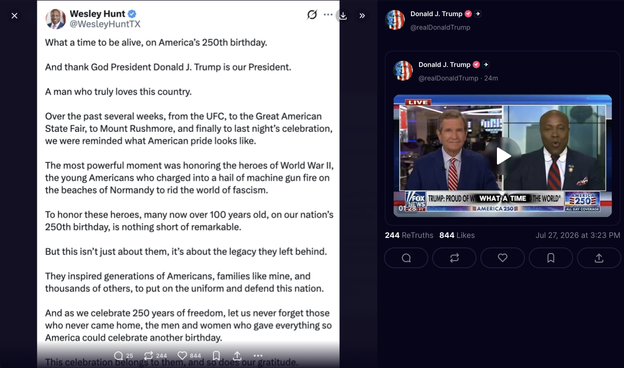Click the download icon in post header
Viewport: 624px width, 368px height.
pyautogui.click(x=343, y=16)
